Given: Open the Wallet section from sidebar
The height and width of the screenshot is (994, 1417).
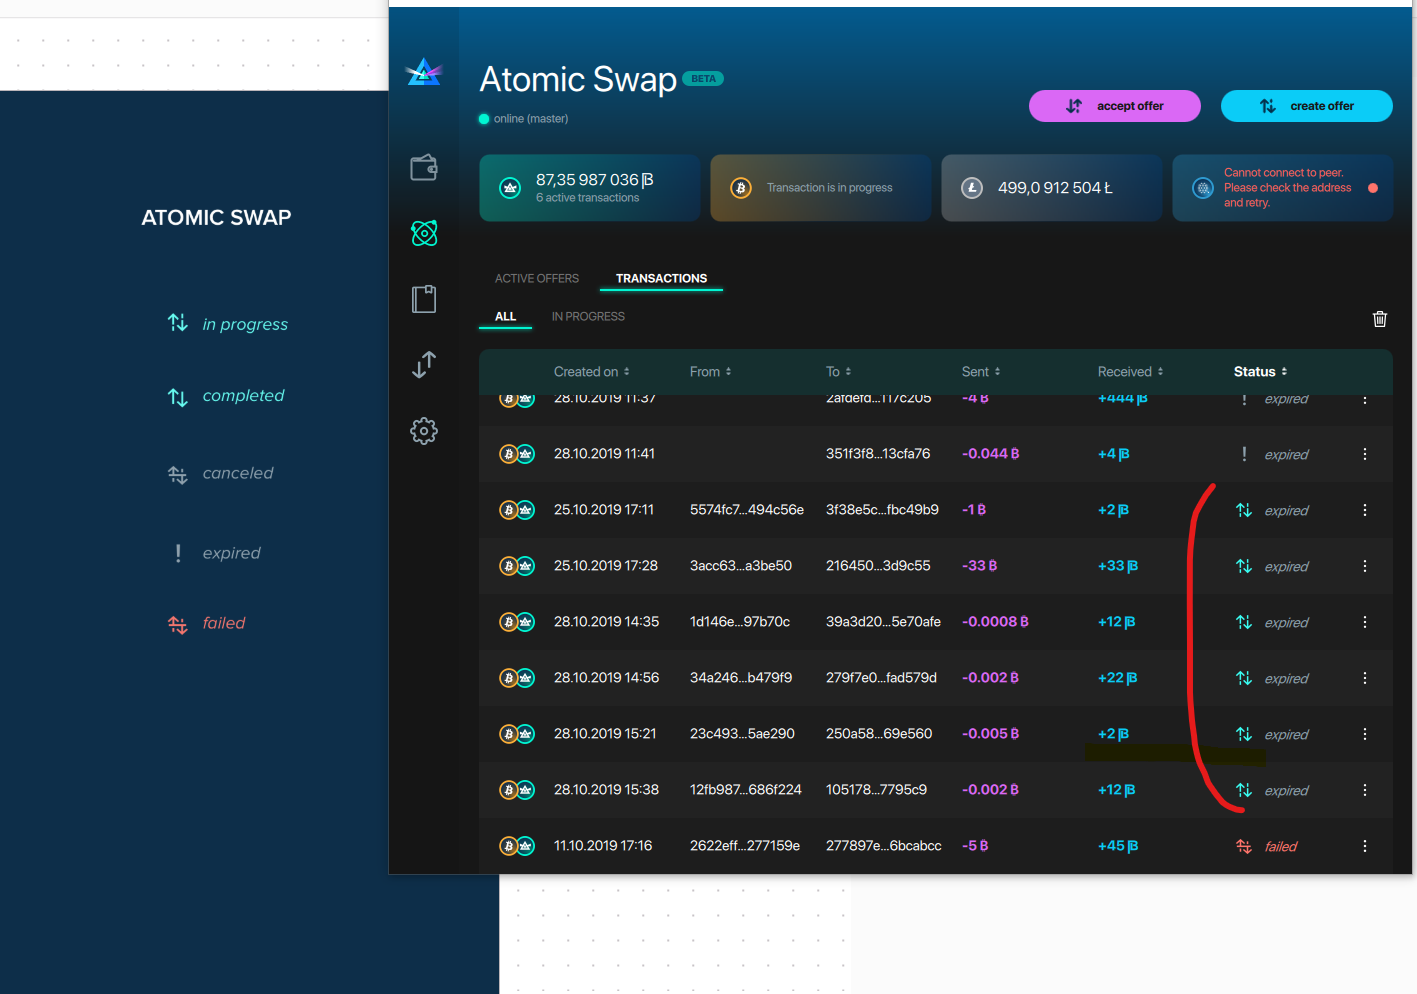Looking at the screenshot, I should (x=424, y=167).
